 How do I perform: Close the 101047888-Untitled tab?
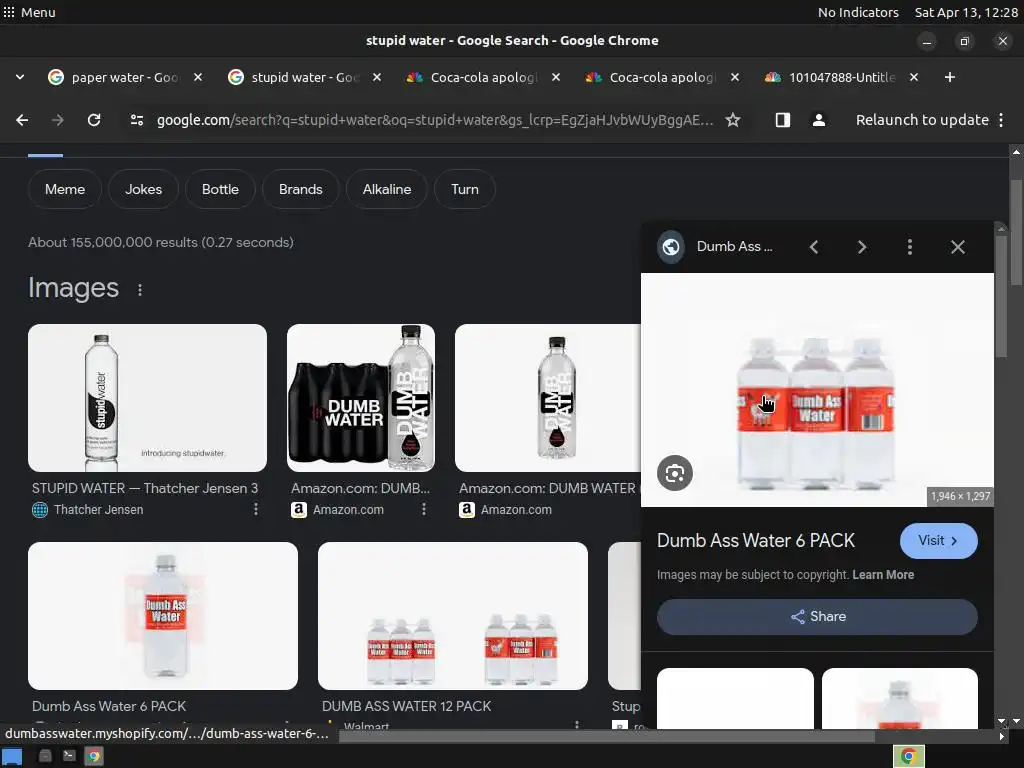914,77
